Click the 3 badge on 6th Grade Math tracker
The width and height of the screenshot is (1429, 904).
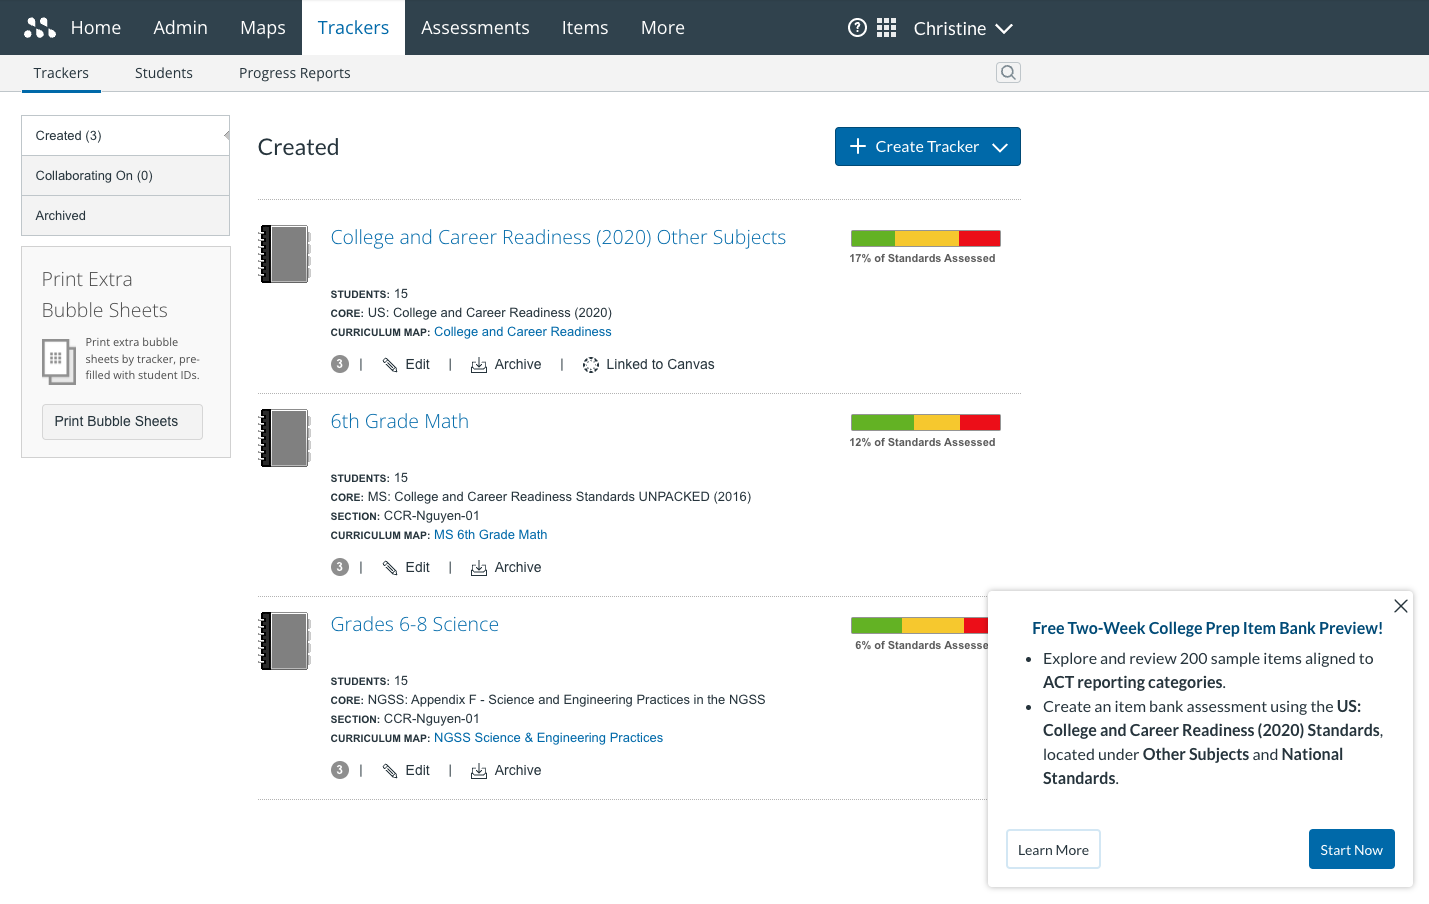click(x=340, y=567)
